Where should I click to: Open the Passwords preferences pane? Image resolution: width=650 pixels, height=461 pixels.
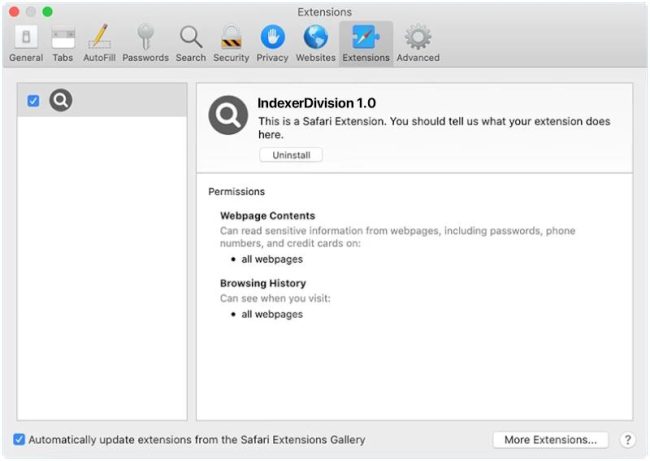pyautogui.click(x=145, y=43)
